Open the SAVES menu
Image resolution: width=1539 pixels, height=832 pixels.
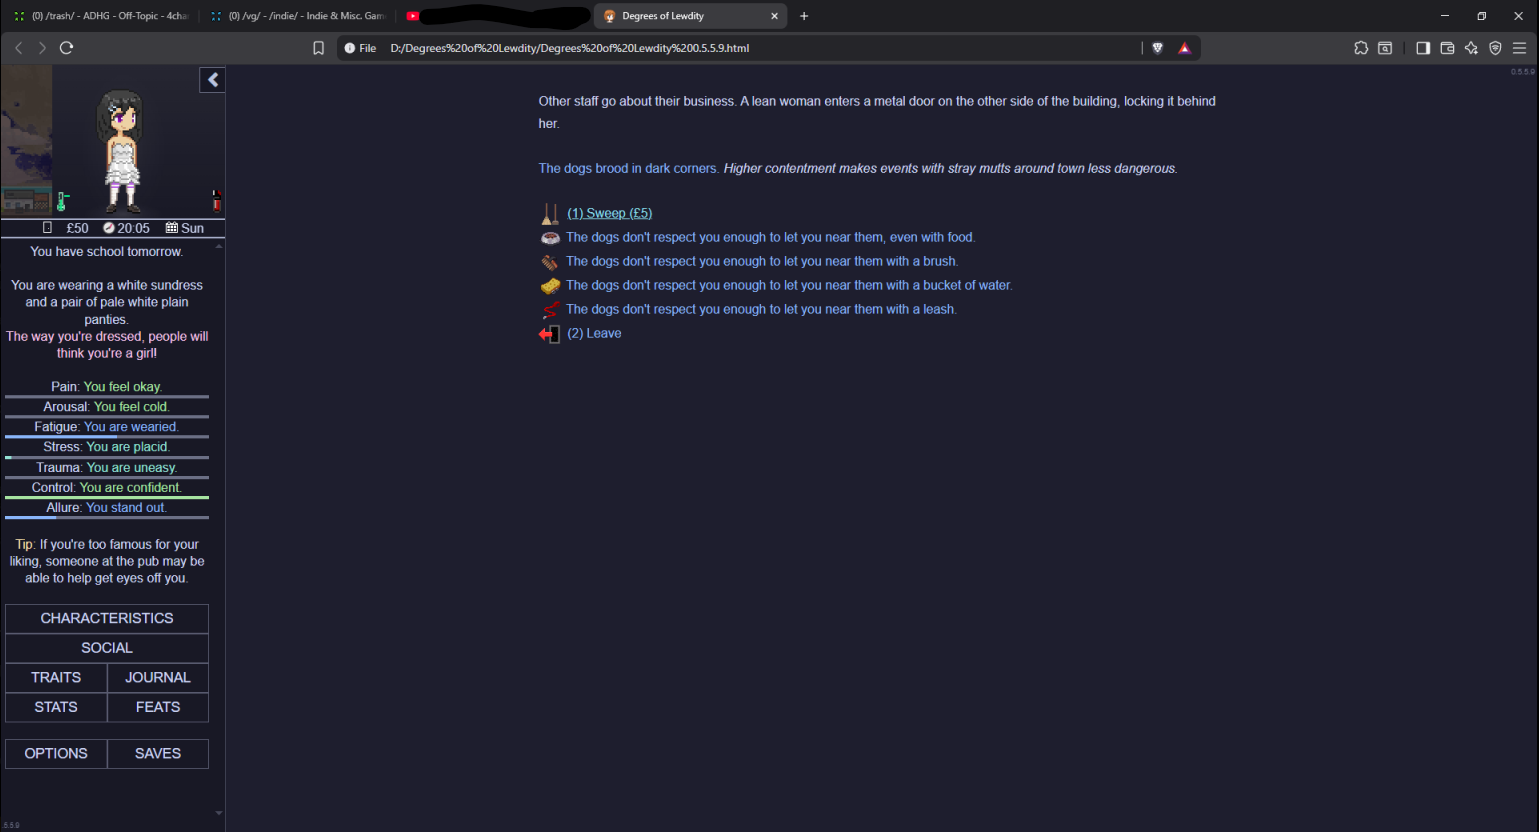coord(158,754)
